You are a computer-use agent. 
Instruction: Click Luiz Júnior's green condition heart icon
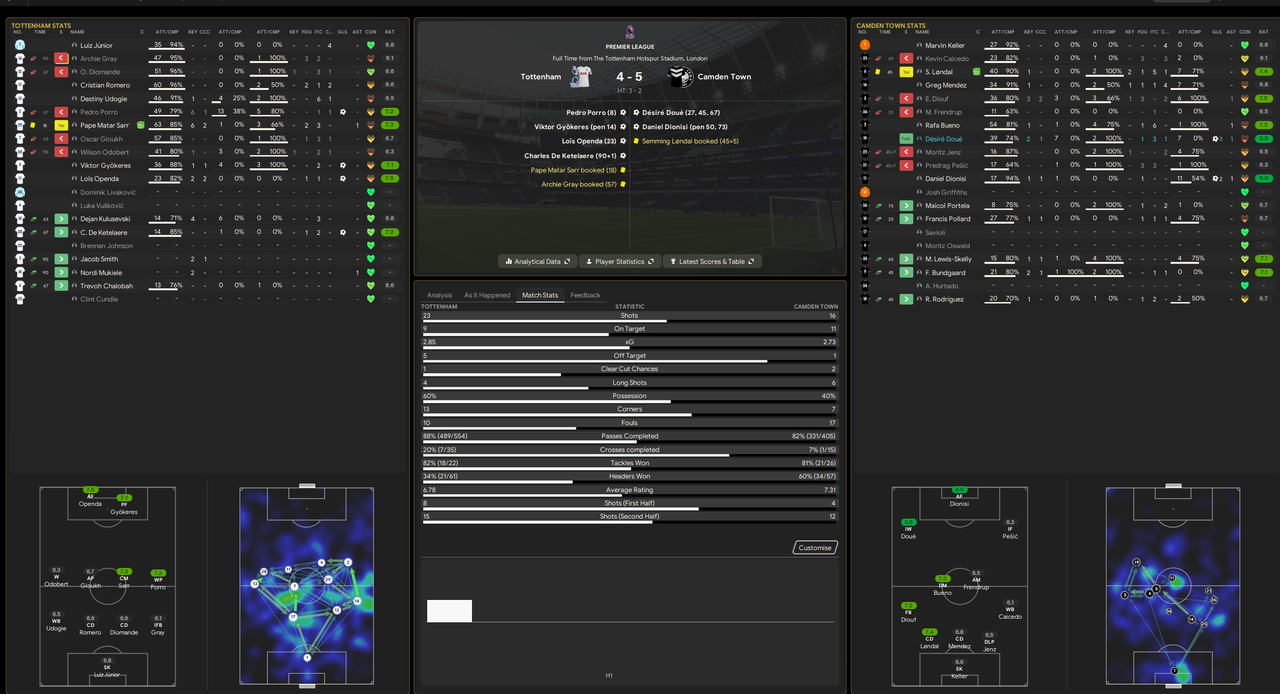tap(371, 45)
